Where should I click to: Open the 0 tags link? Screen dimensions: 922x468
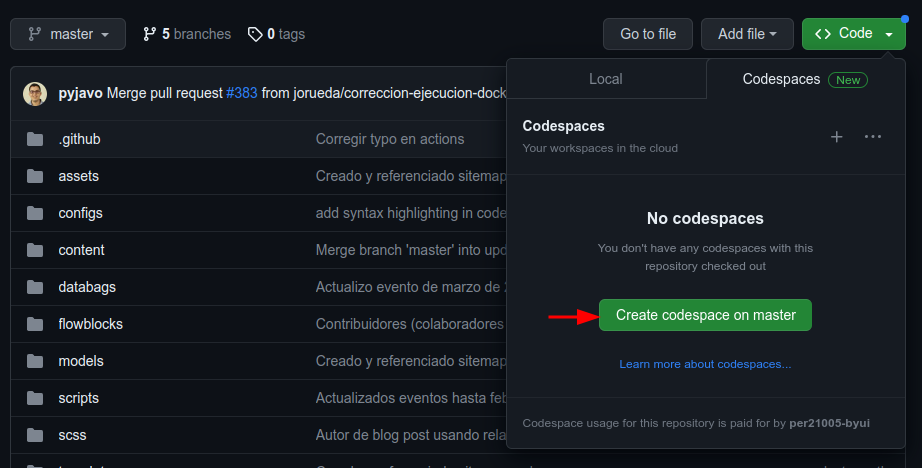276,34
